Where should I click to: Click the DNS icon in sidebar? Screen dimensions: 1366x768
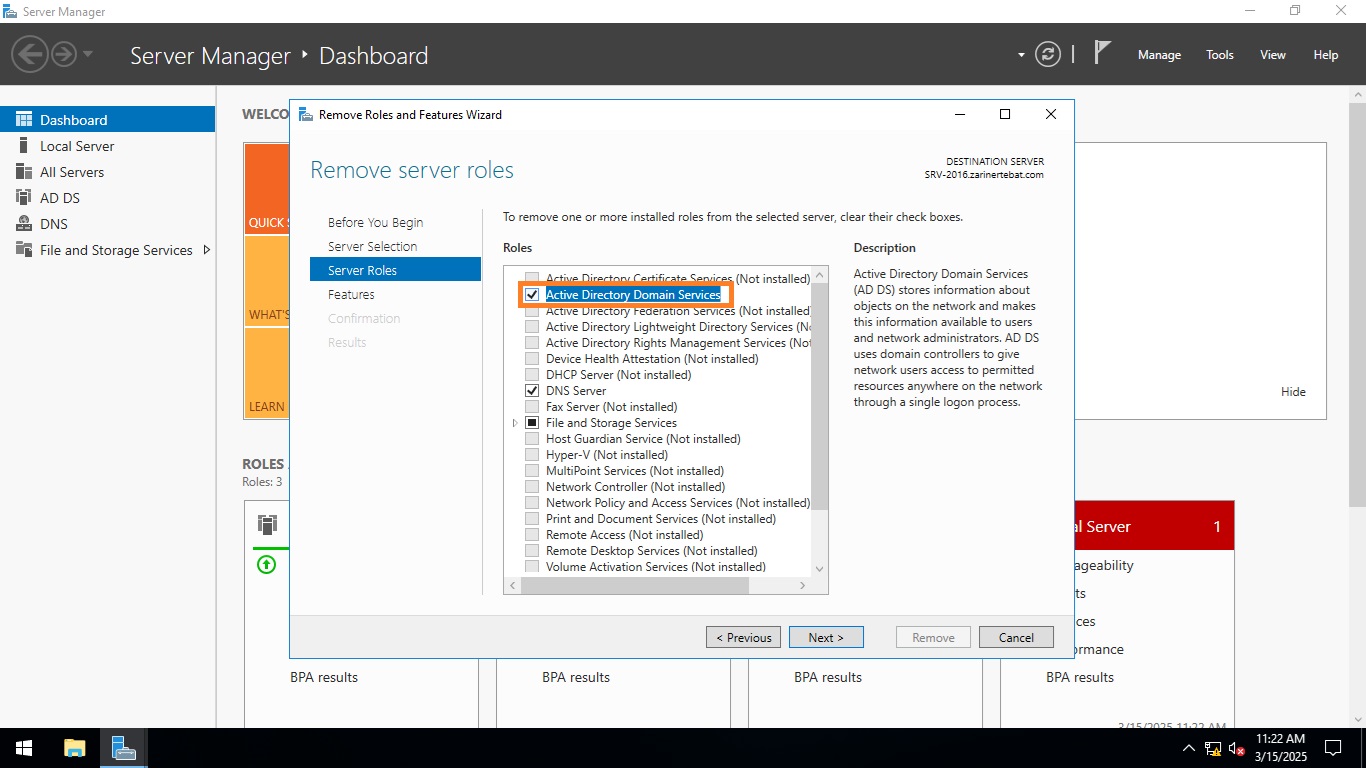pos(24,224)
